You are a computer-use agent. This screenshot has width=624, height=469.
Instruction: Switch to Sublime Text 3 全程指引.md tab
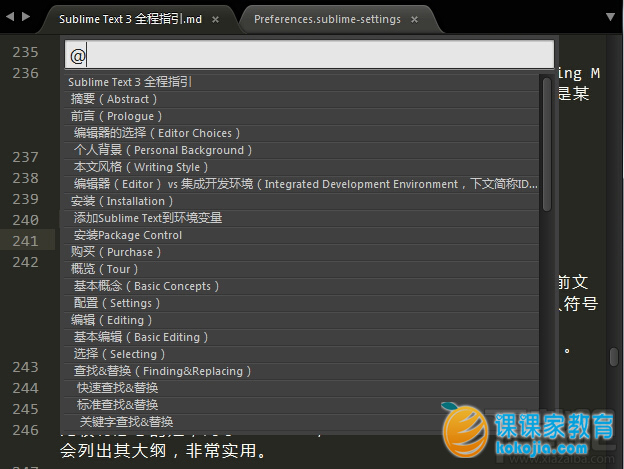(131, 19)
